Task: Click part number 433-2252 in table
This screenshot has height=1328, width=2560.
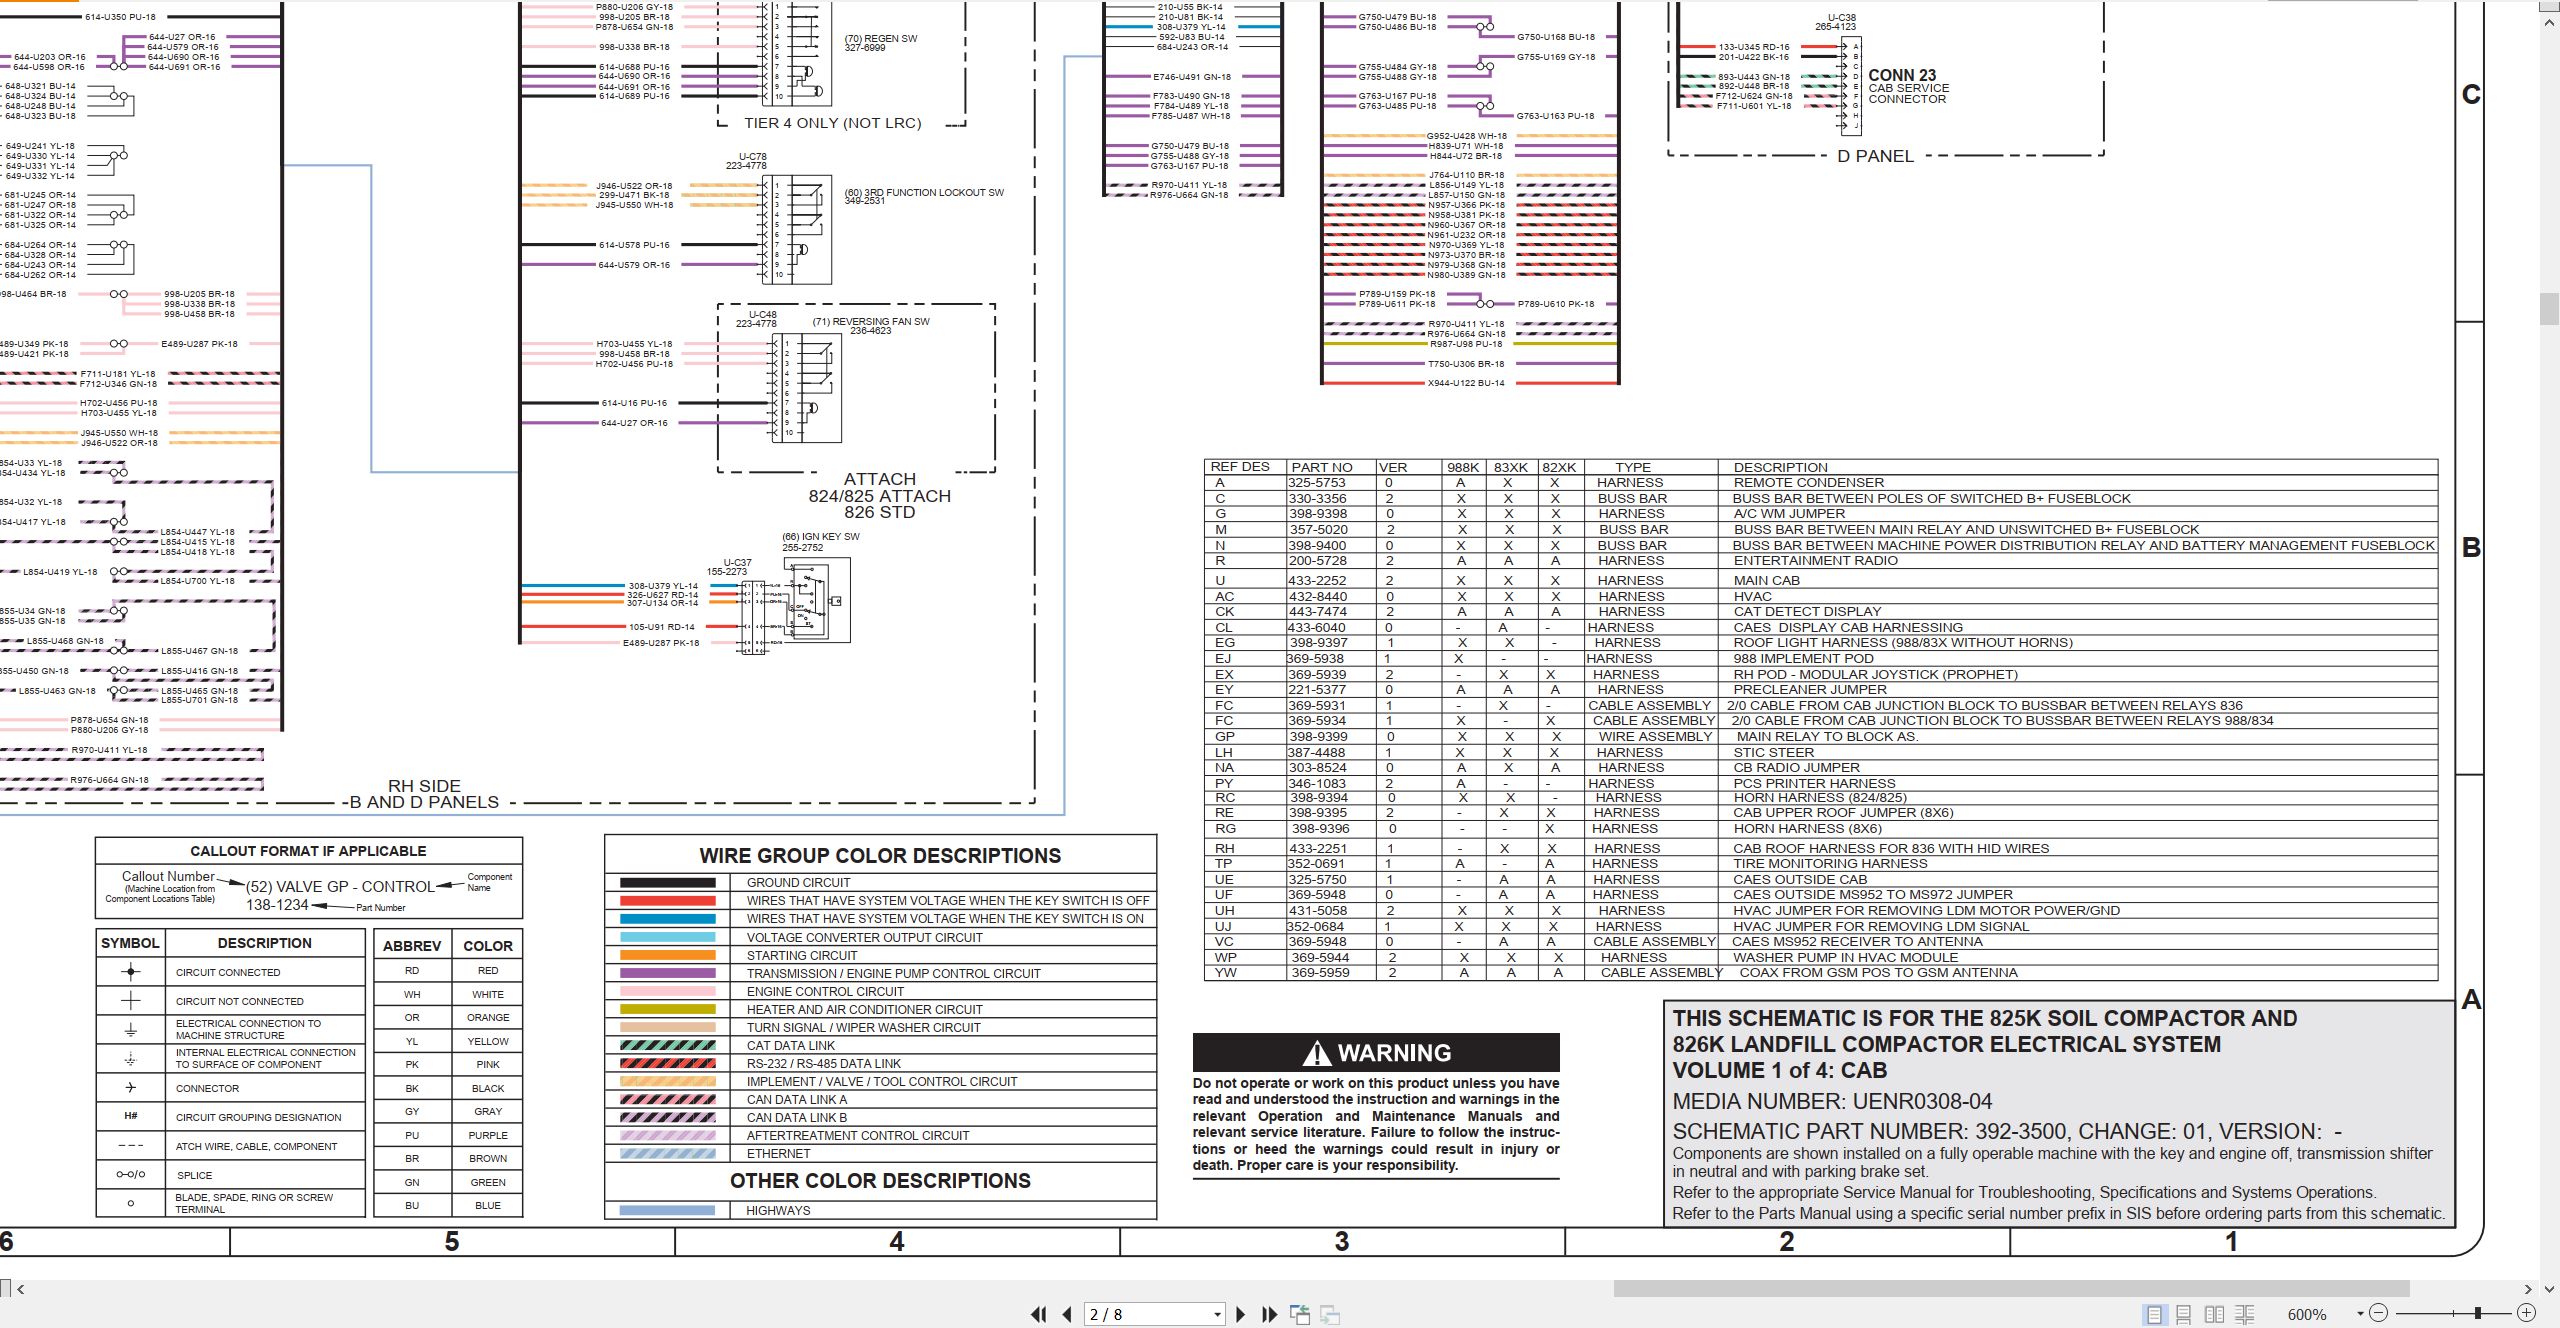Action: [x=1318, y=580]
